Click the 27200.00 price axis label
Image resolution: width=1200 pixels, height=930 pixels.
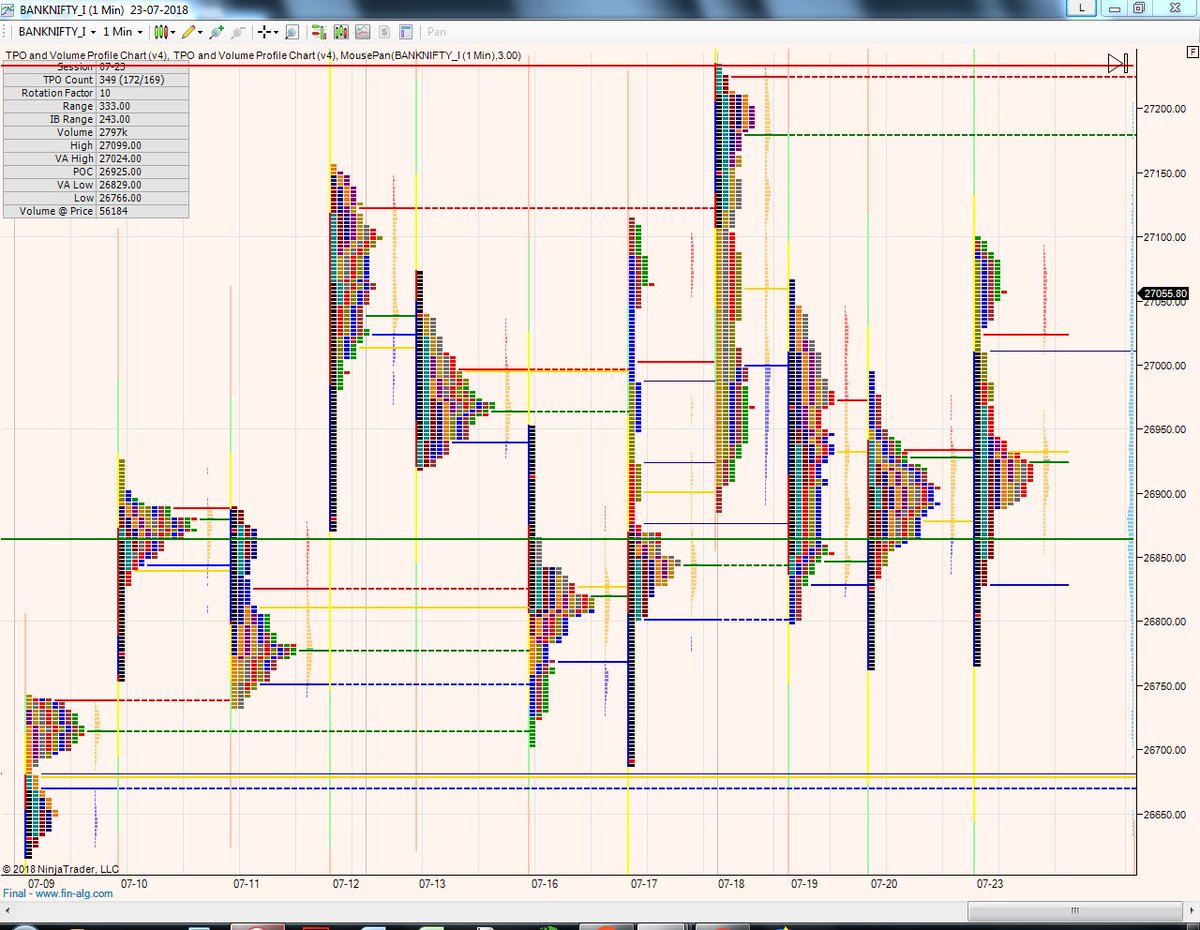pos(1165,108)
